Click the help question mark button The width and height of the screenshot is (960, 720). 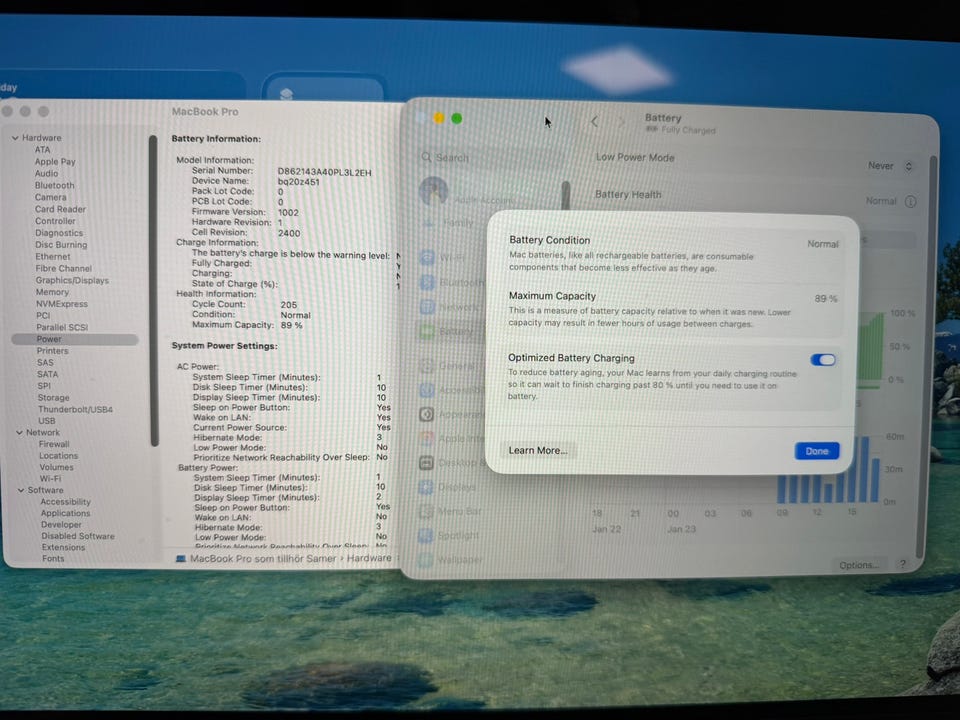pyautogui.click(x=902, y=564)
